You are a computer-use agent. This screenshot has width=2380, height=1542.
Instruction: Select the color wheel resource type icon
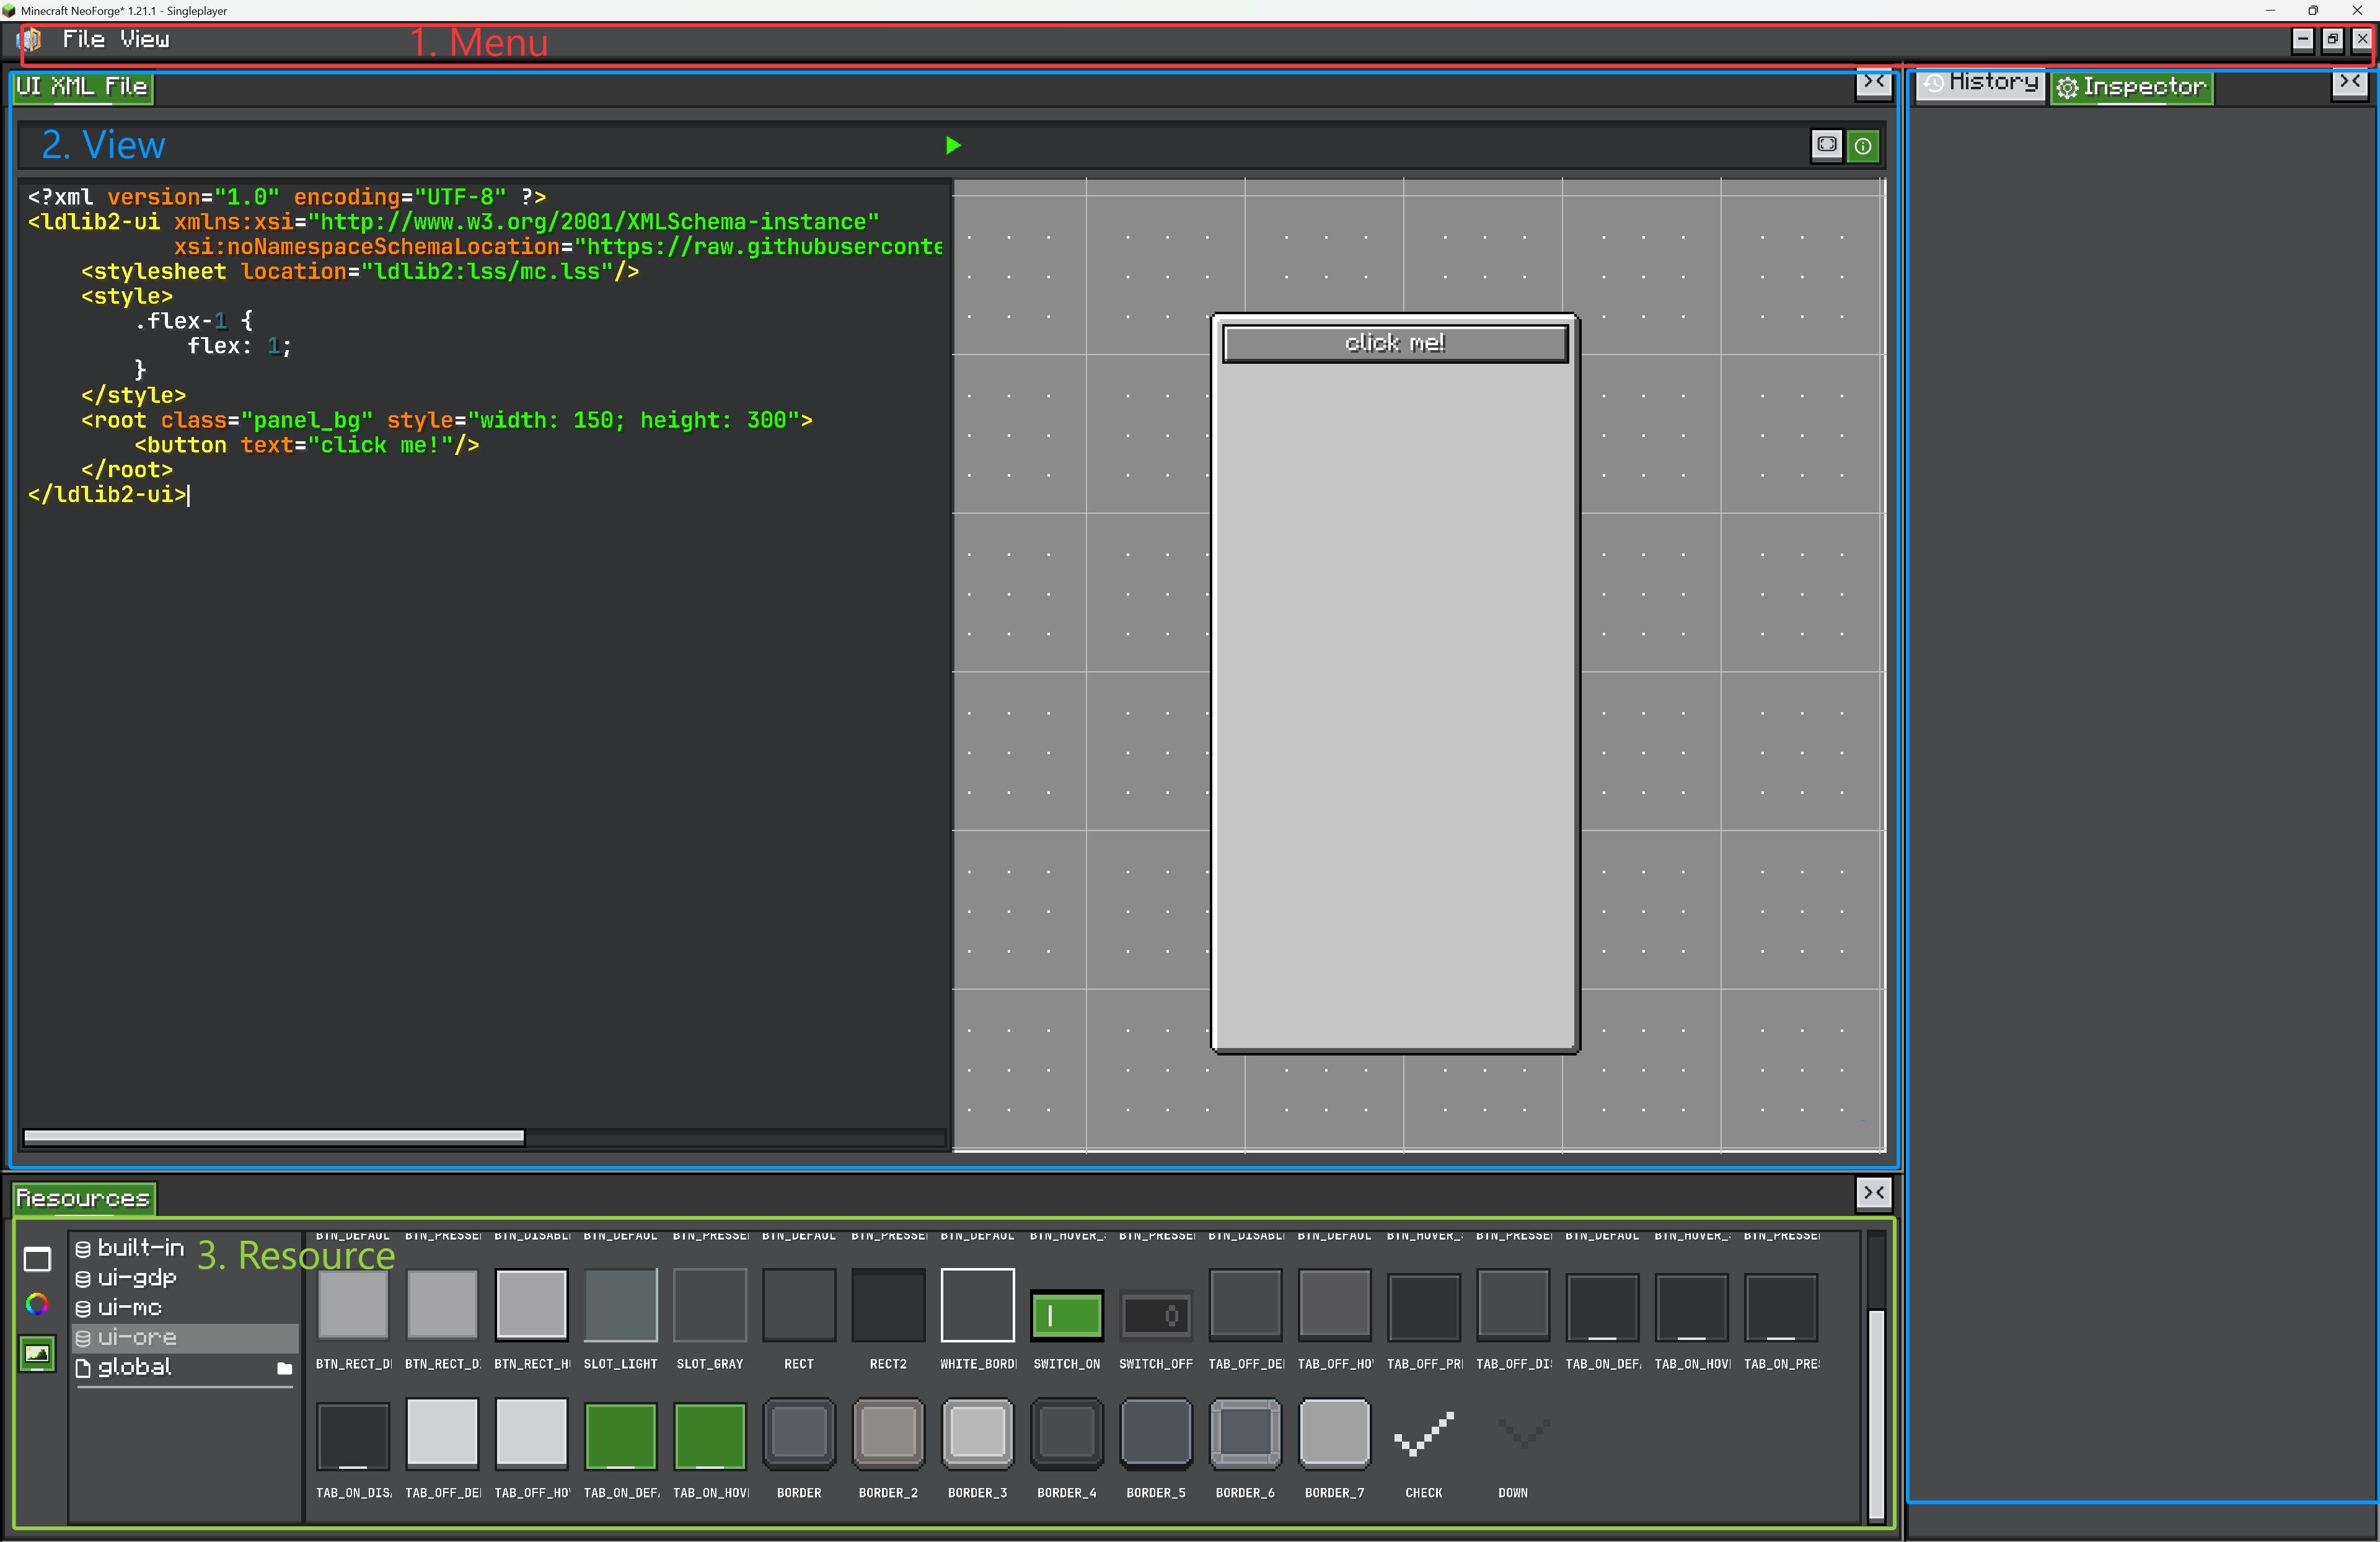37,1304
